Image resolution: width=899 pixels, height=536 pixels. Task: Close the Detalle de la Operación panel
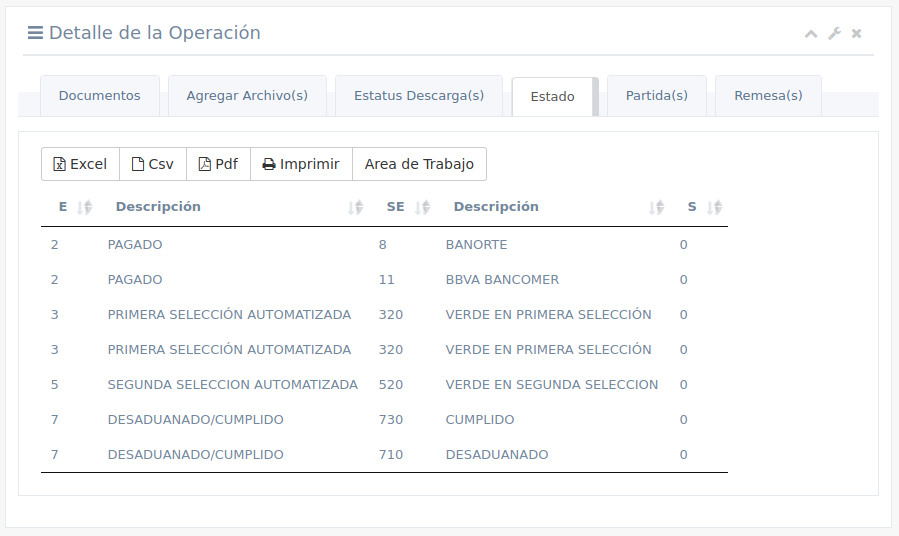pyautogui.click(x=857, y=34)
